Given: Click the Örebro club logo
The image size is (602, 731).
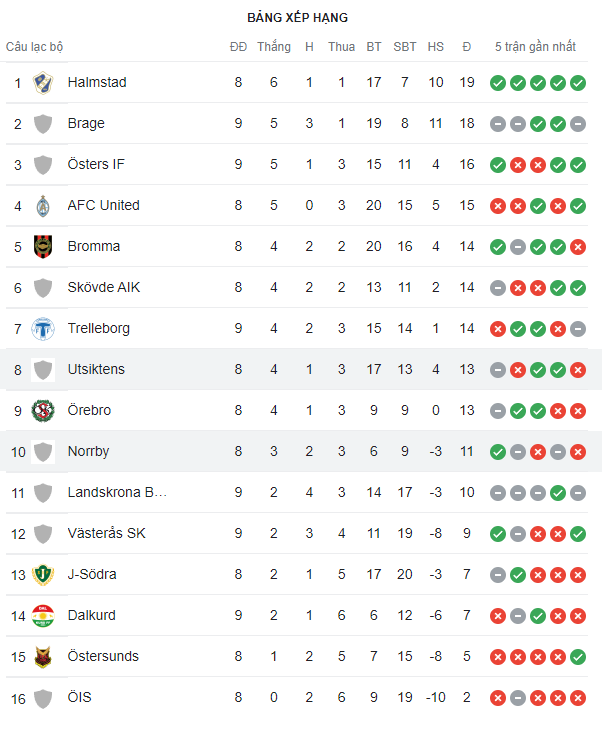Looking at the screenshot, I should coord(42,410).
